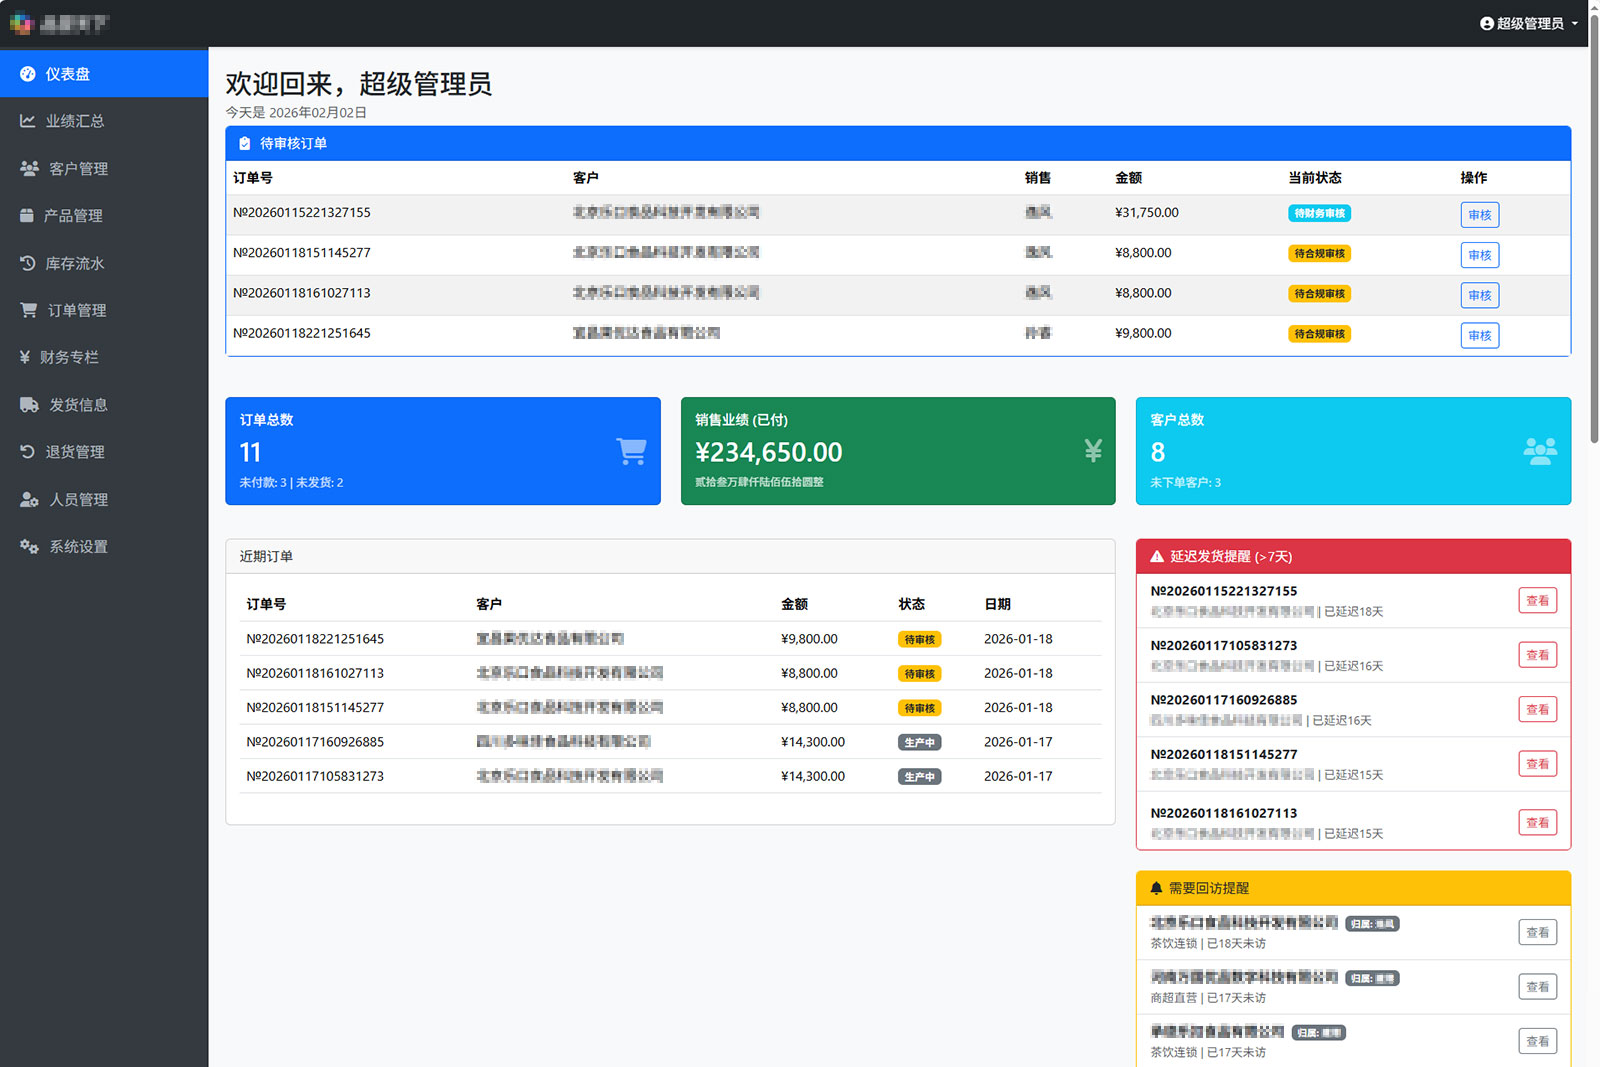Click 查看 for the 18-day unvisited customer
The height and width of the screenshot is (1067, 1600).
1537,933
